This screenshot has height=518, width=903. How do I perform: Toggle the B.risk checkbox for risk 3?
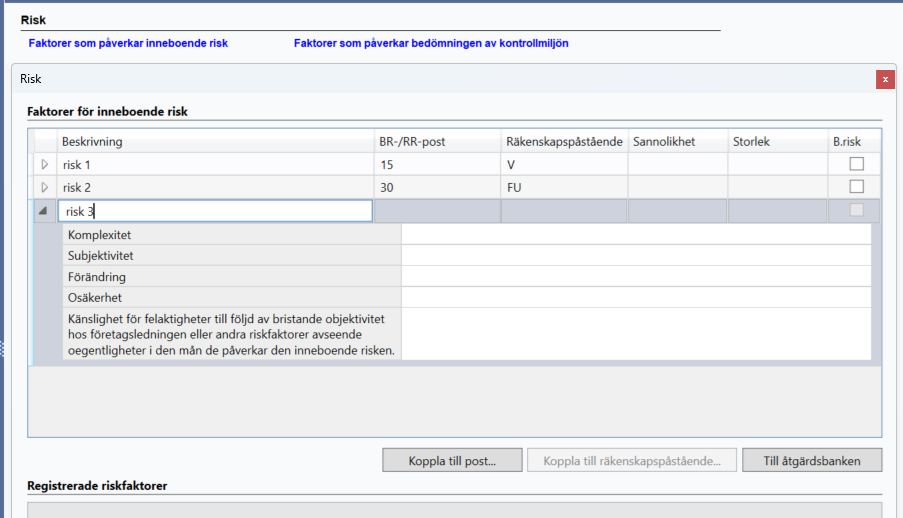[x=856, y=210]
